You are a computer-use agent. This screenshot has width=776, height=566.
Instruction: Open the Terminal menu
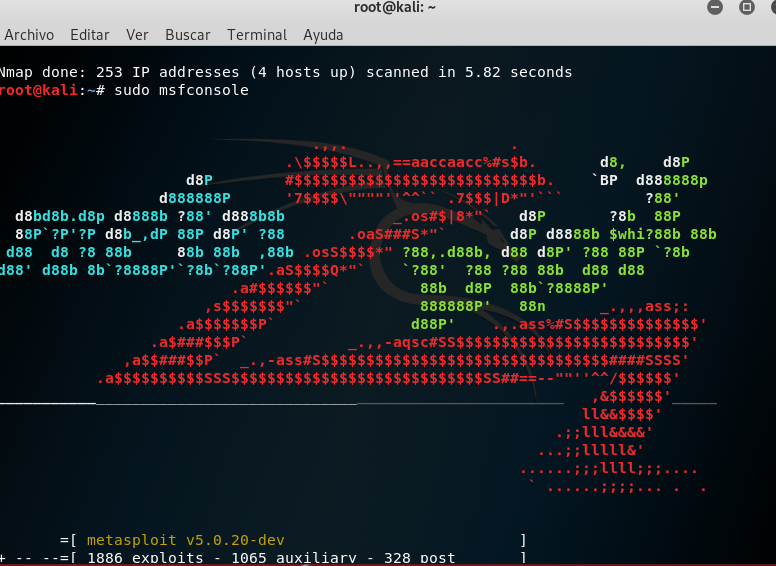click(257, 35)
